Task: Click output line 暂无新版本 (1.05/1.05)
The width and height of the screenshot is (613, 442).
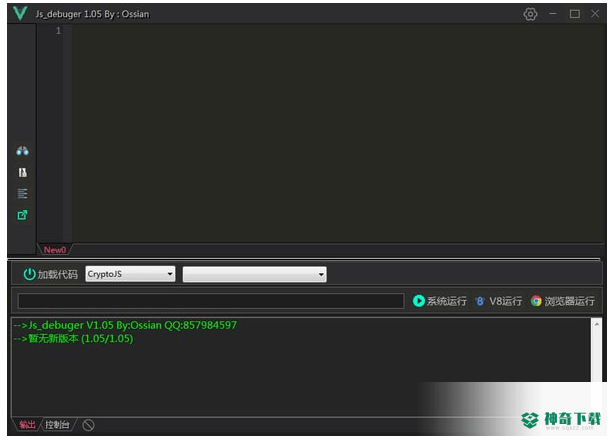Action: tap(73, 338)
